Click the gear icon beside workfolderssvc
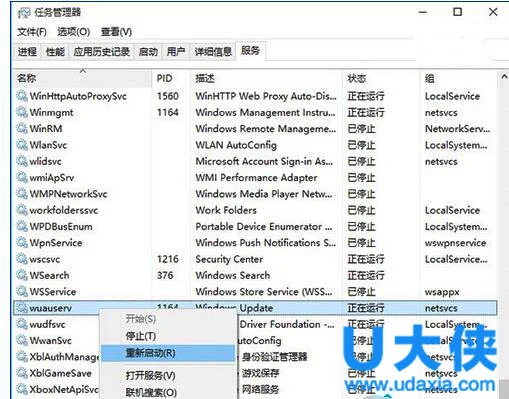Image resolution: width=509 pixels, height=399 pixels. click(22, 210)
